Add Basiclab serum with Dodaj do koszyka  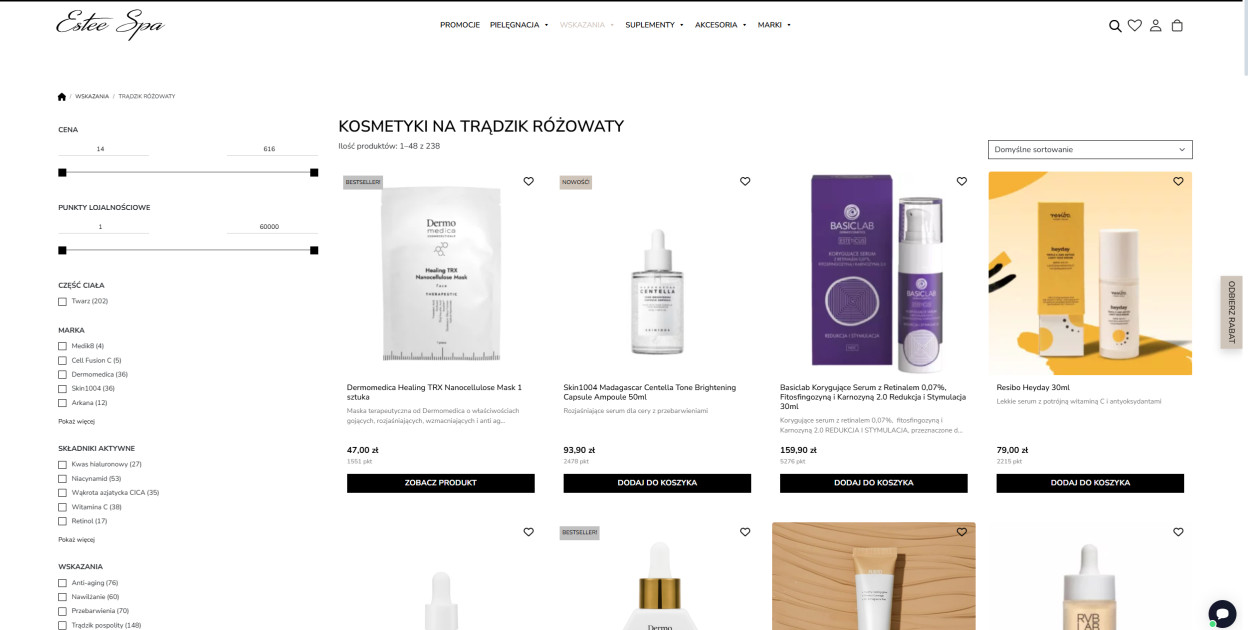[x=874, y=483]
